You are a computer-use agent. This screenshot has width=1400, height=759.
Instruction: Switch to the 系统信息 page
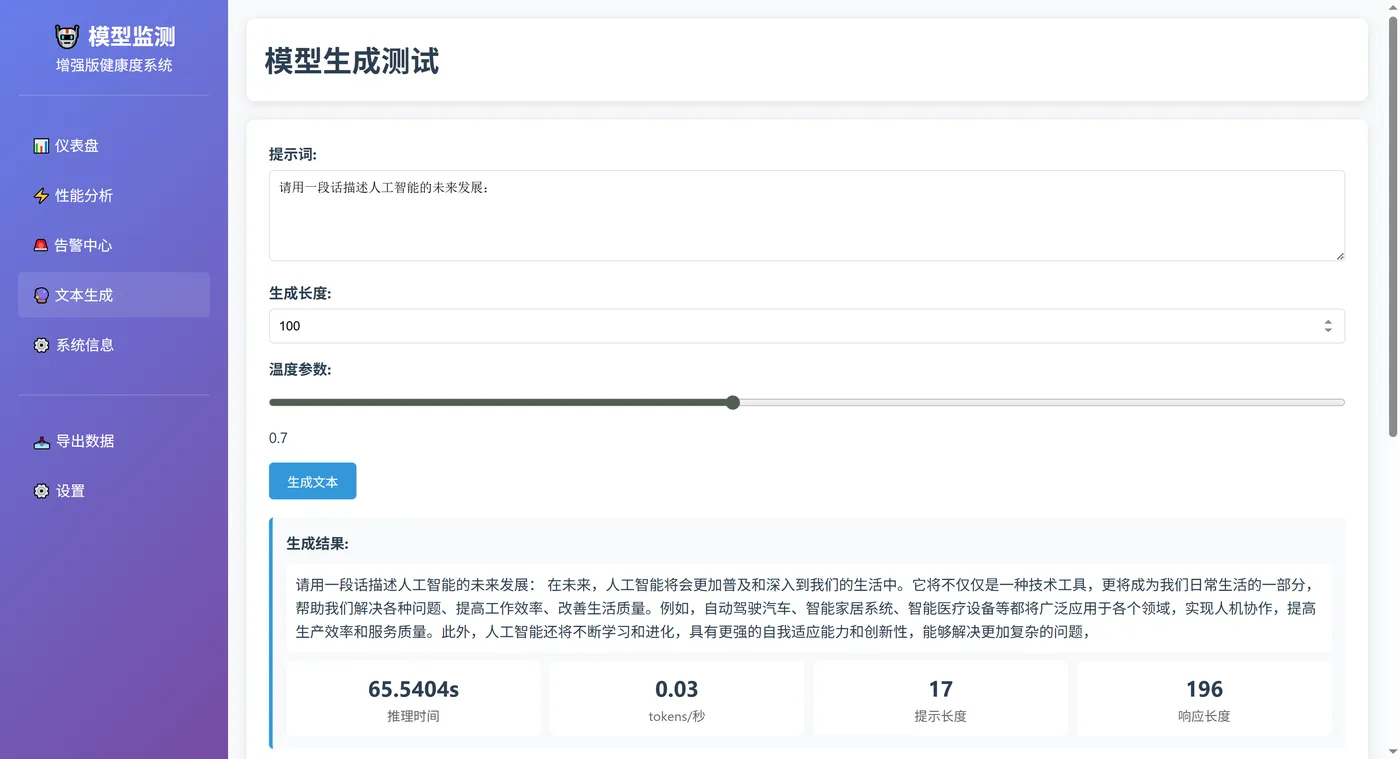point(84,344)
